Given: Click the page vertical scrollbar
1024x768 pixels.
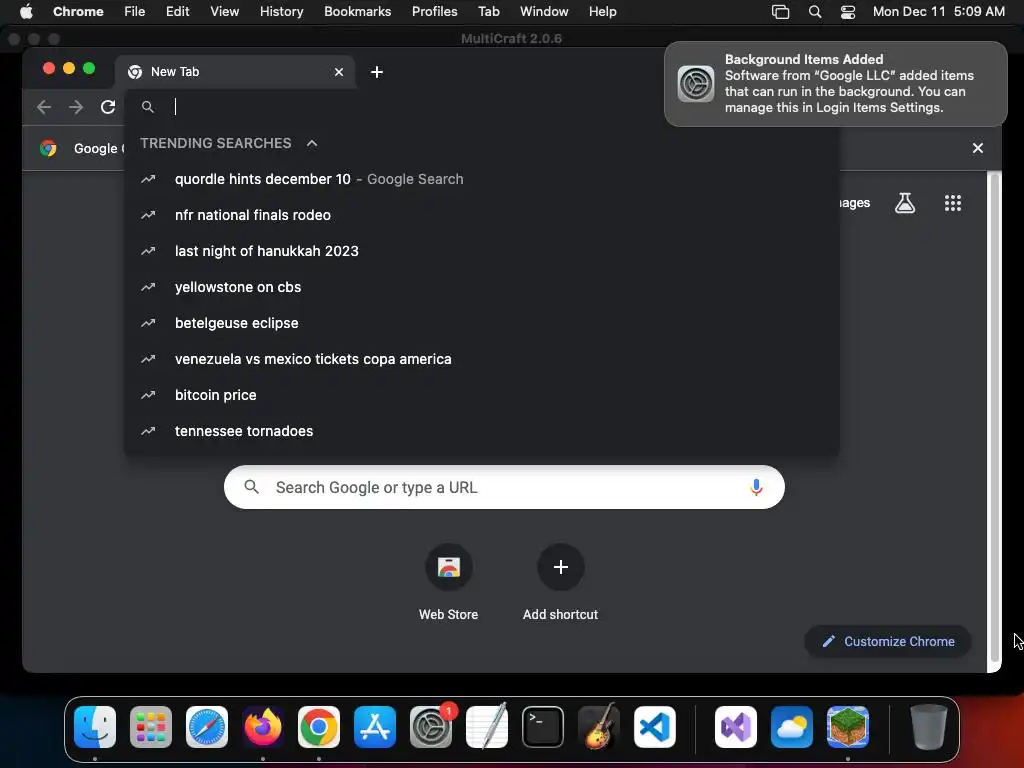Looking at the screenshot, I should tap(994, 418).
